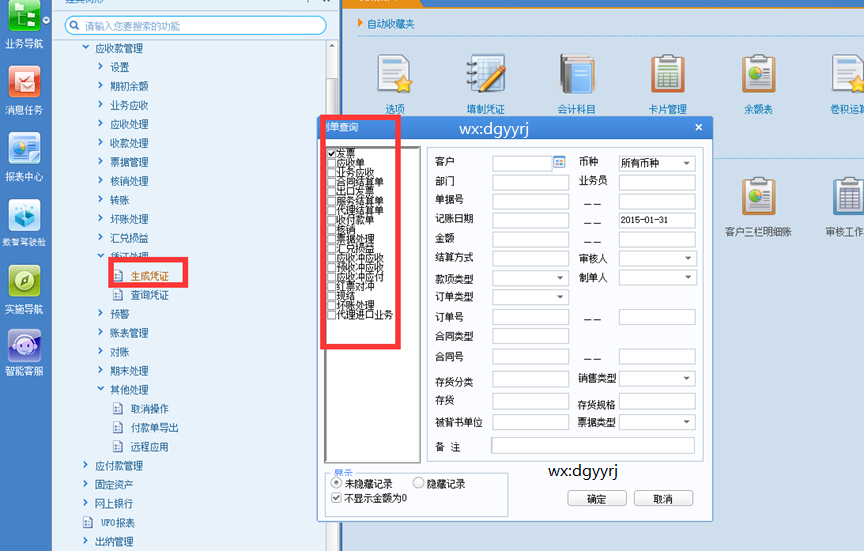
Task: Click the date field showing 2015-01-31
Action: pyautogui.click(x=657, y=220)
